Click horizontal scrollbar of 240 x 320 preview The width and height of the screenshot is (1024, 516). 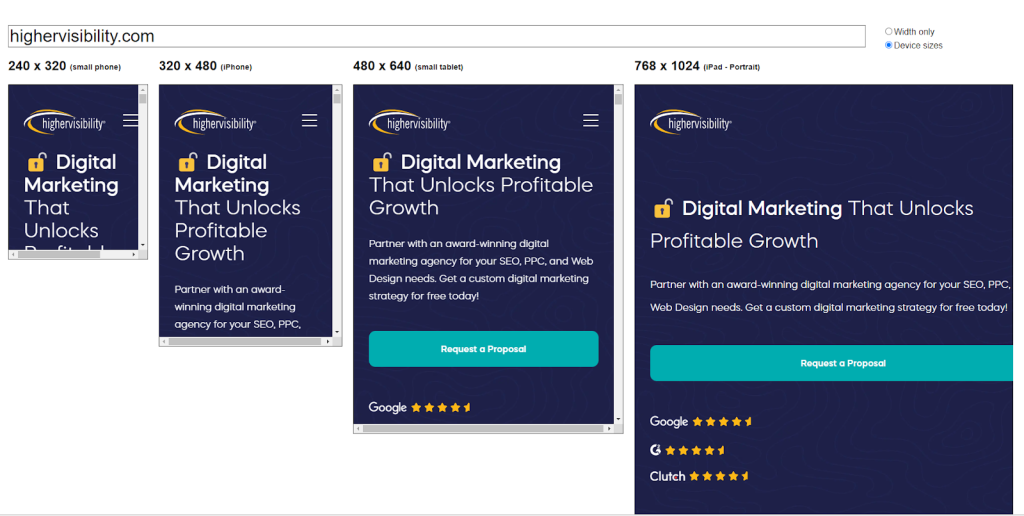[60, 255]
